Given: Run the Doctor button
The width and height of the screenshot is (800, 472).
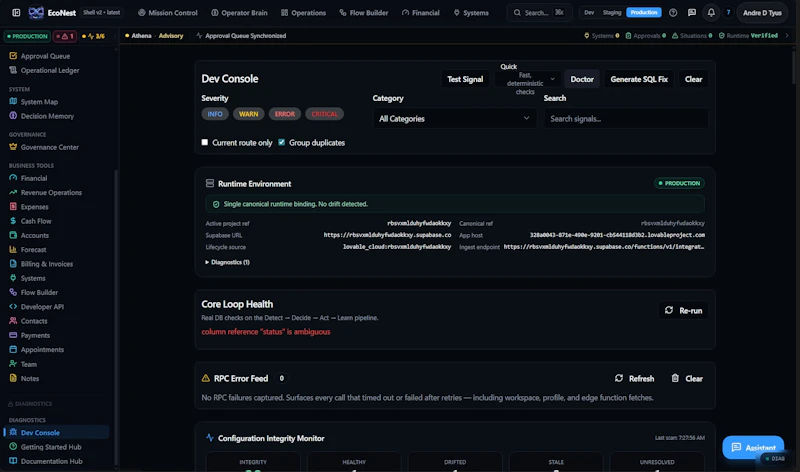Looking at the screenshot, I should (582, 79).
